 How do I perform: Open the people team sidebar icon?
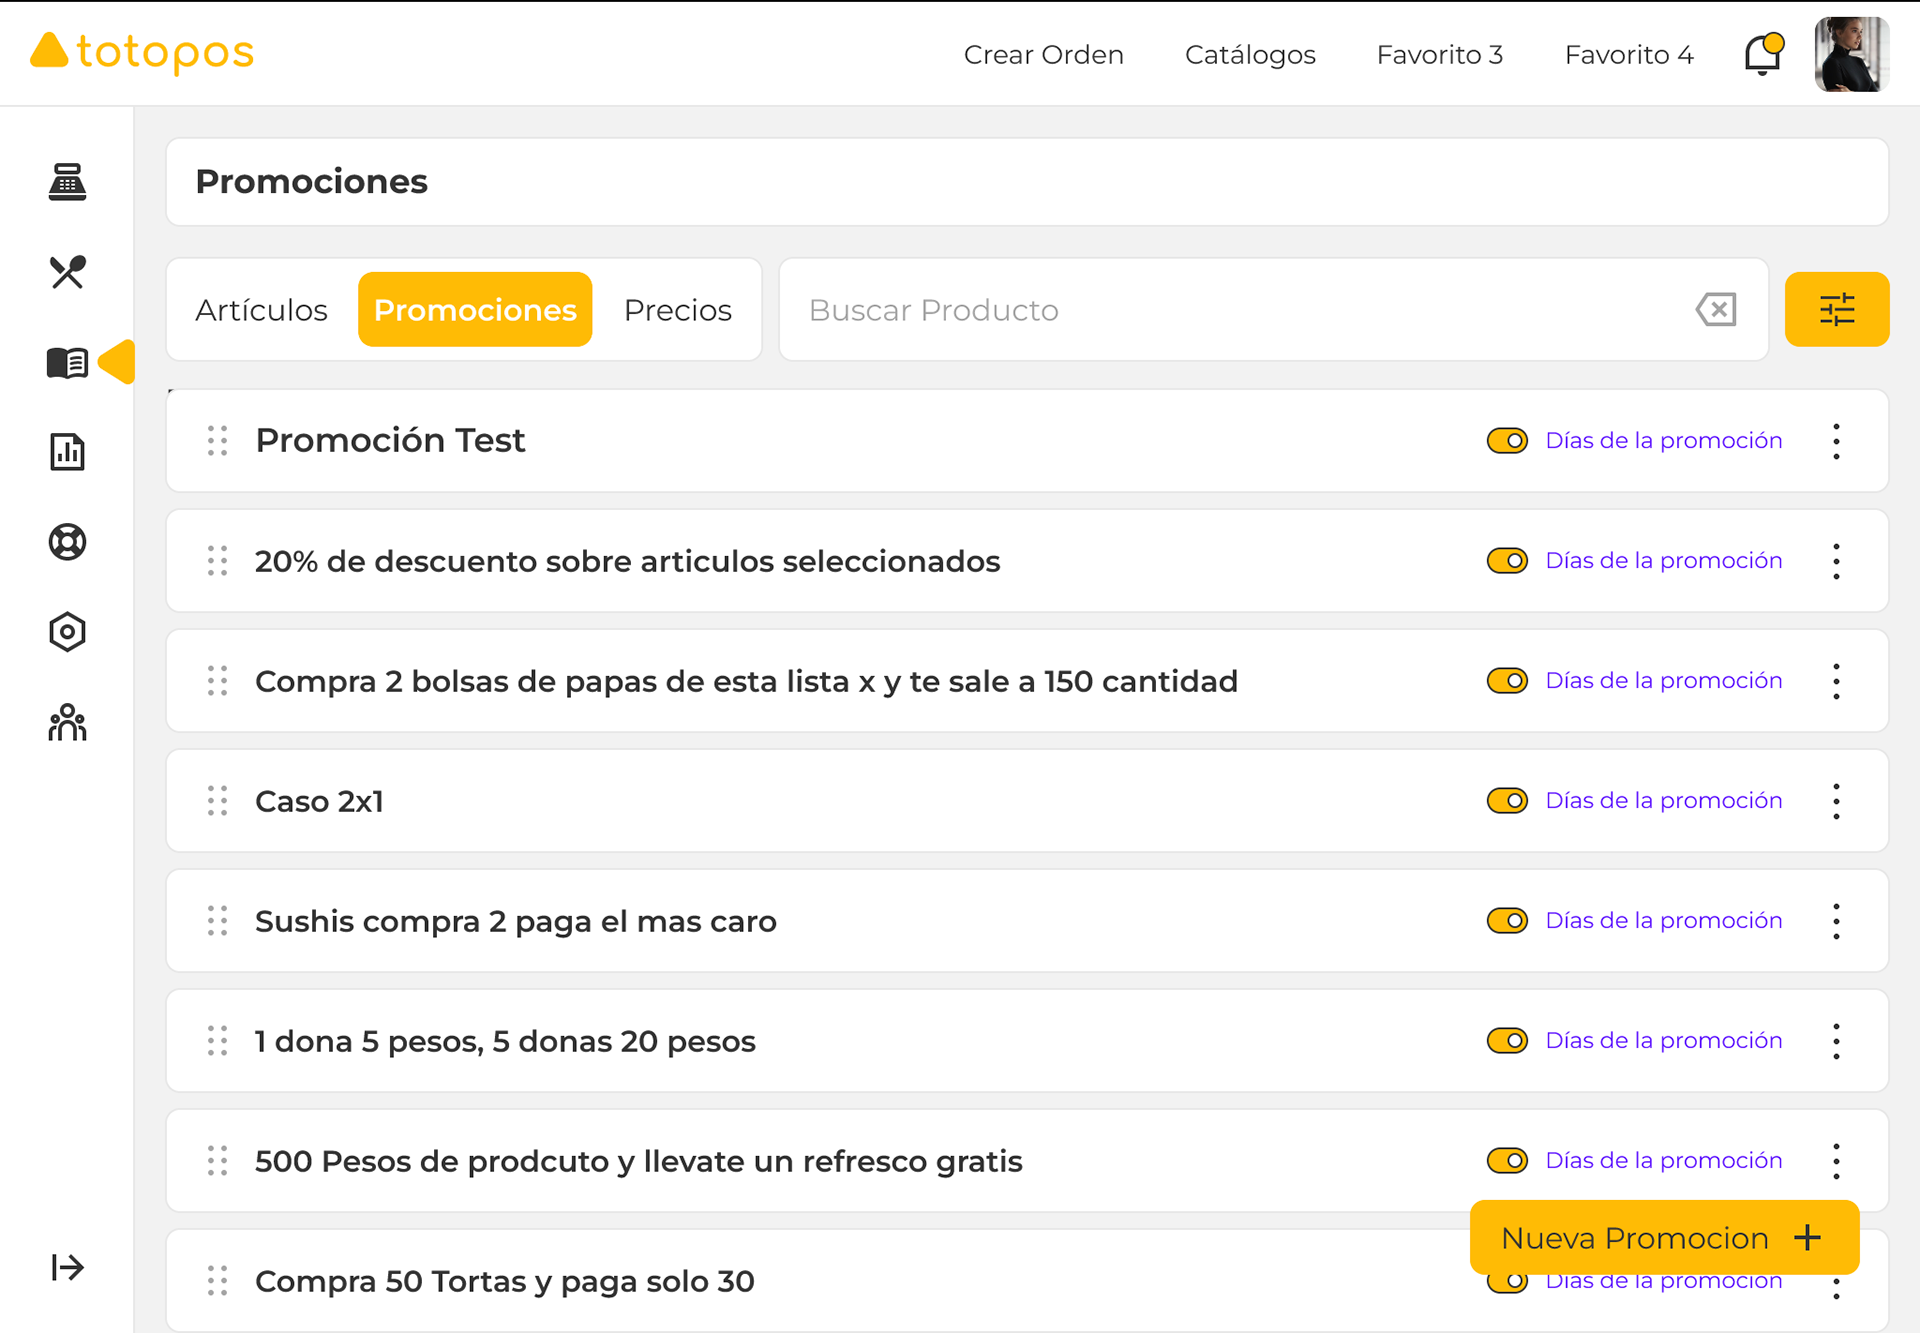coord(67,722)
